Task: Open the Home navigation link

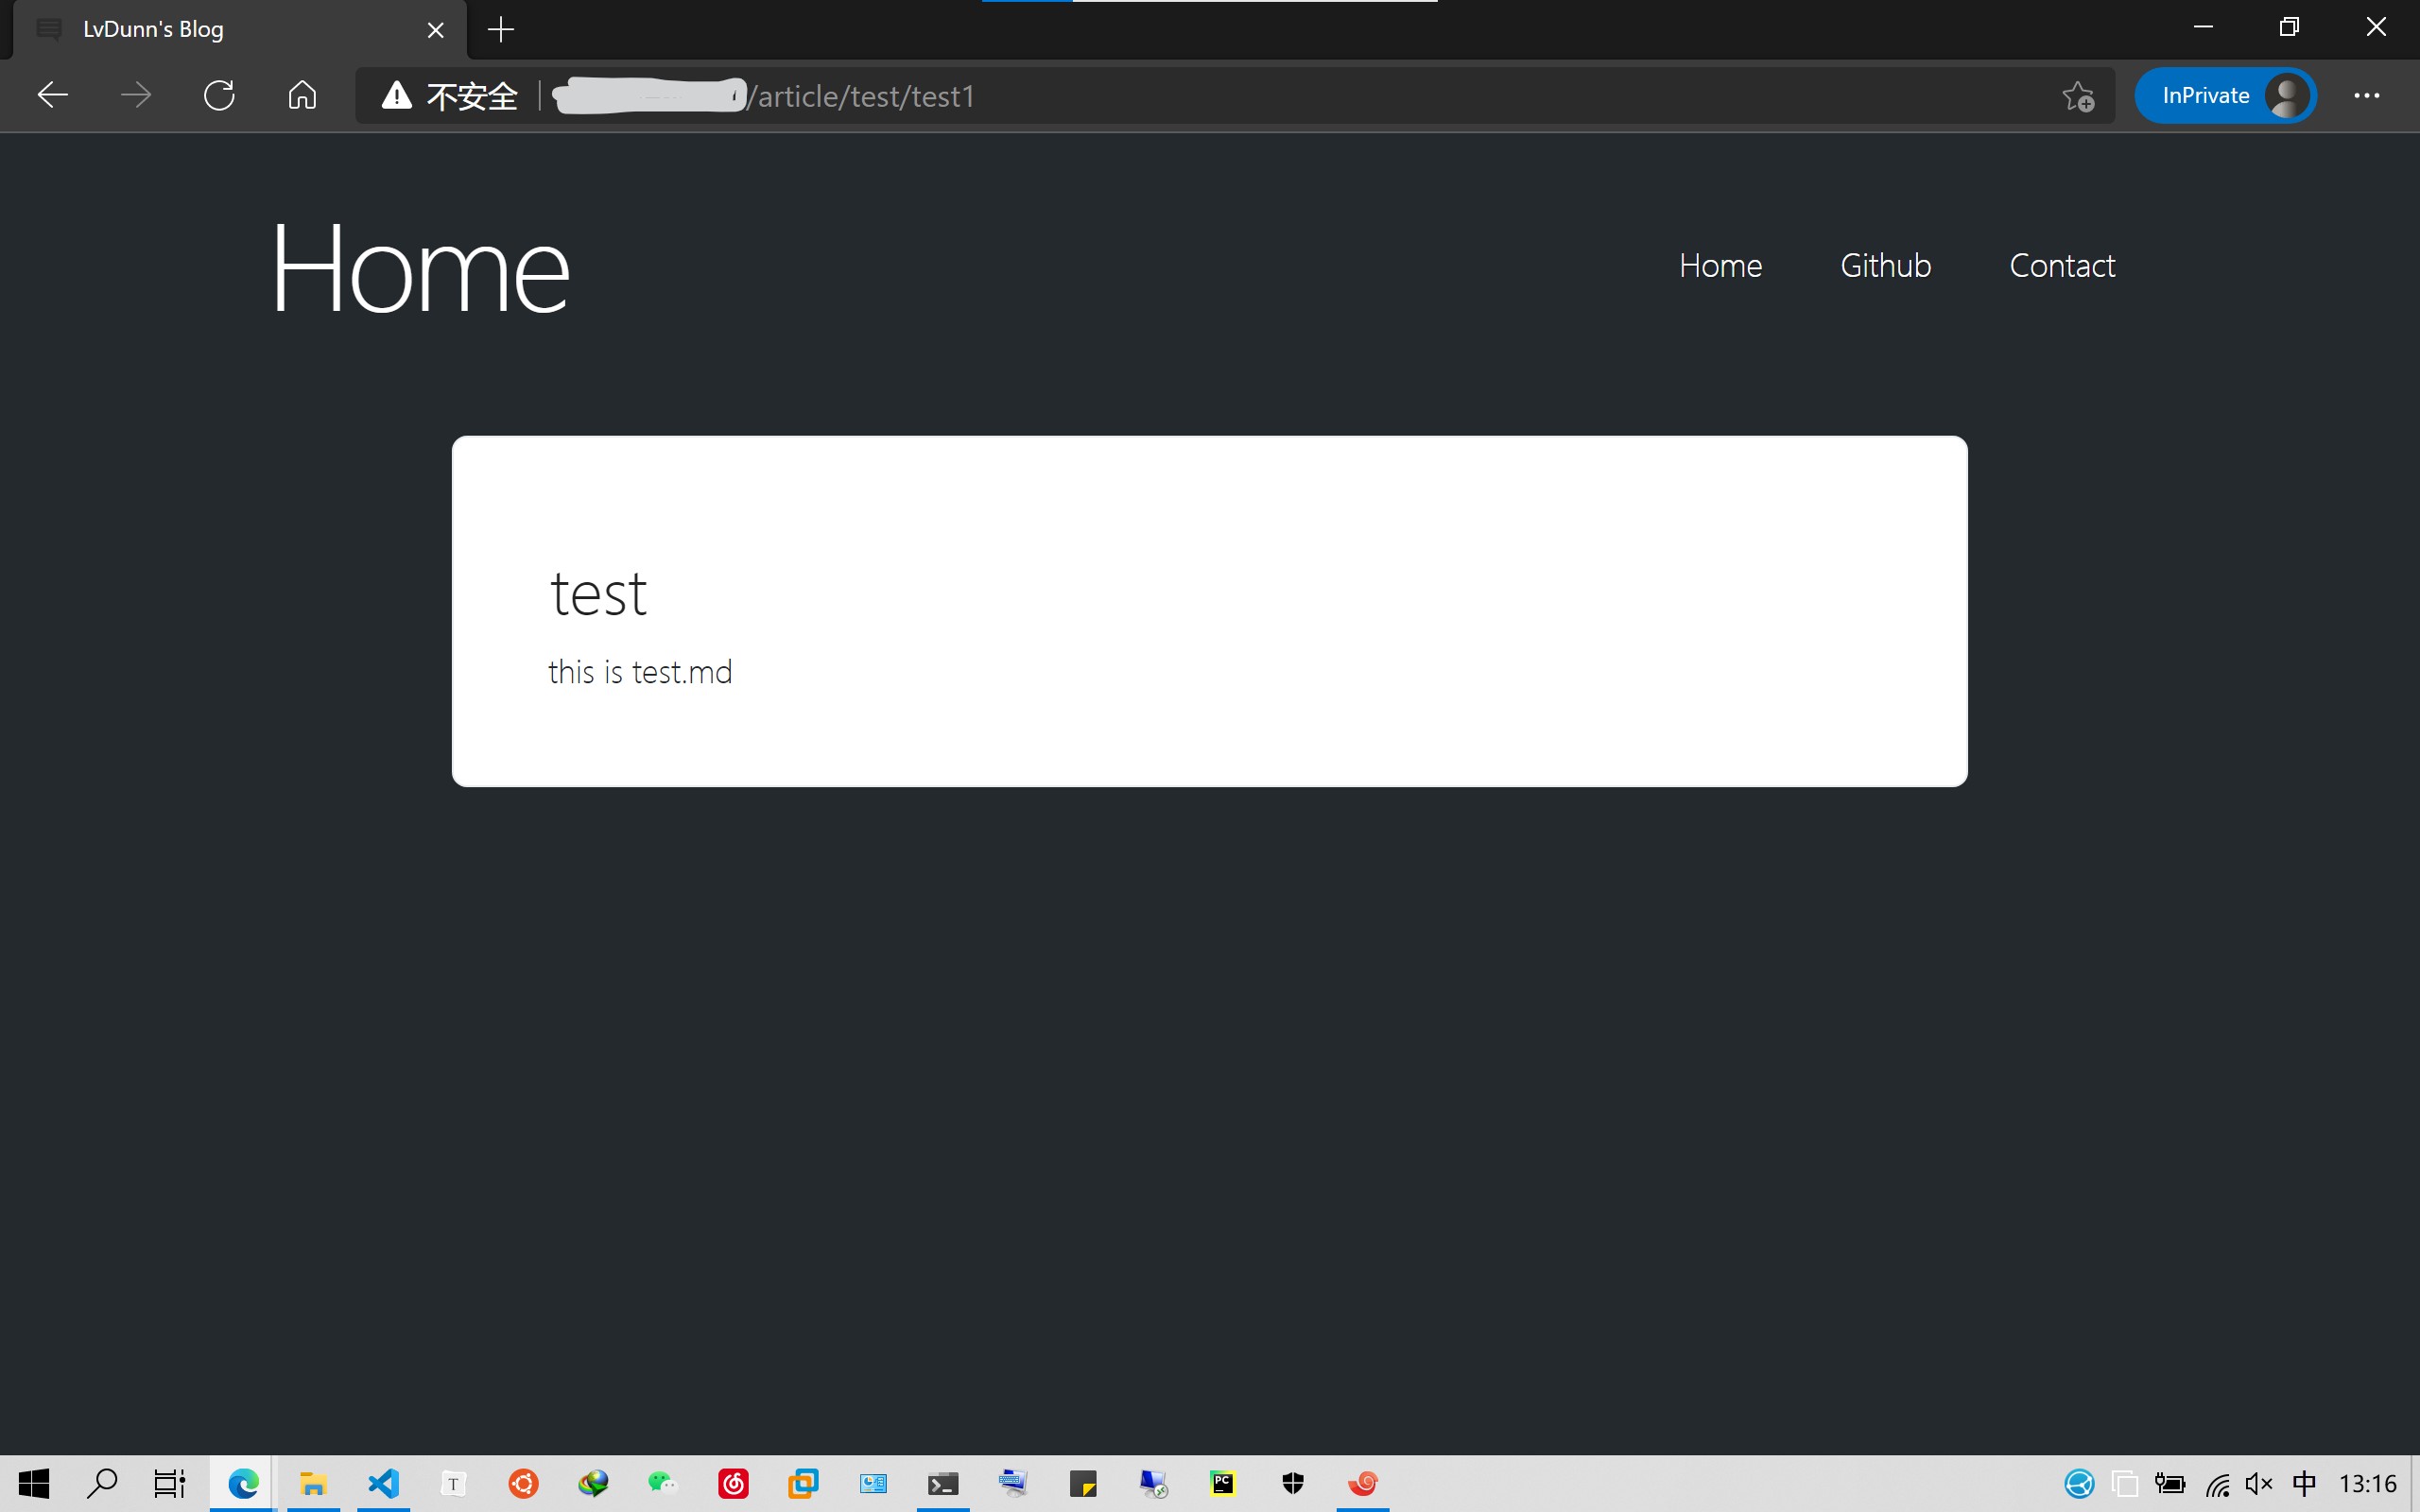Action: pyautogui.click(x=1720, y=266)
